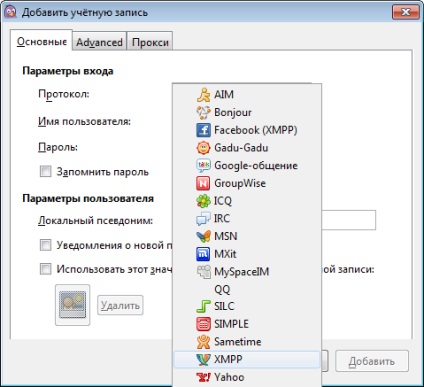
Task: Switch to the Основные tab
Action: (x=42, y=41)
